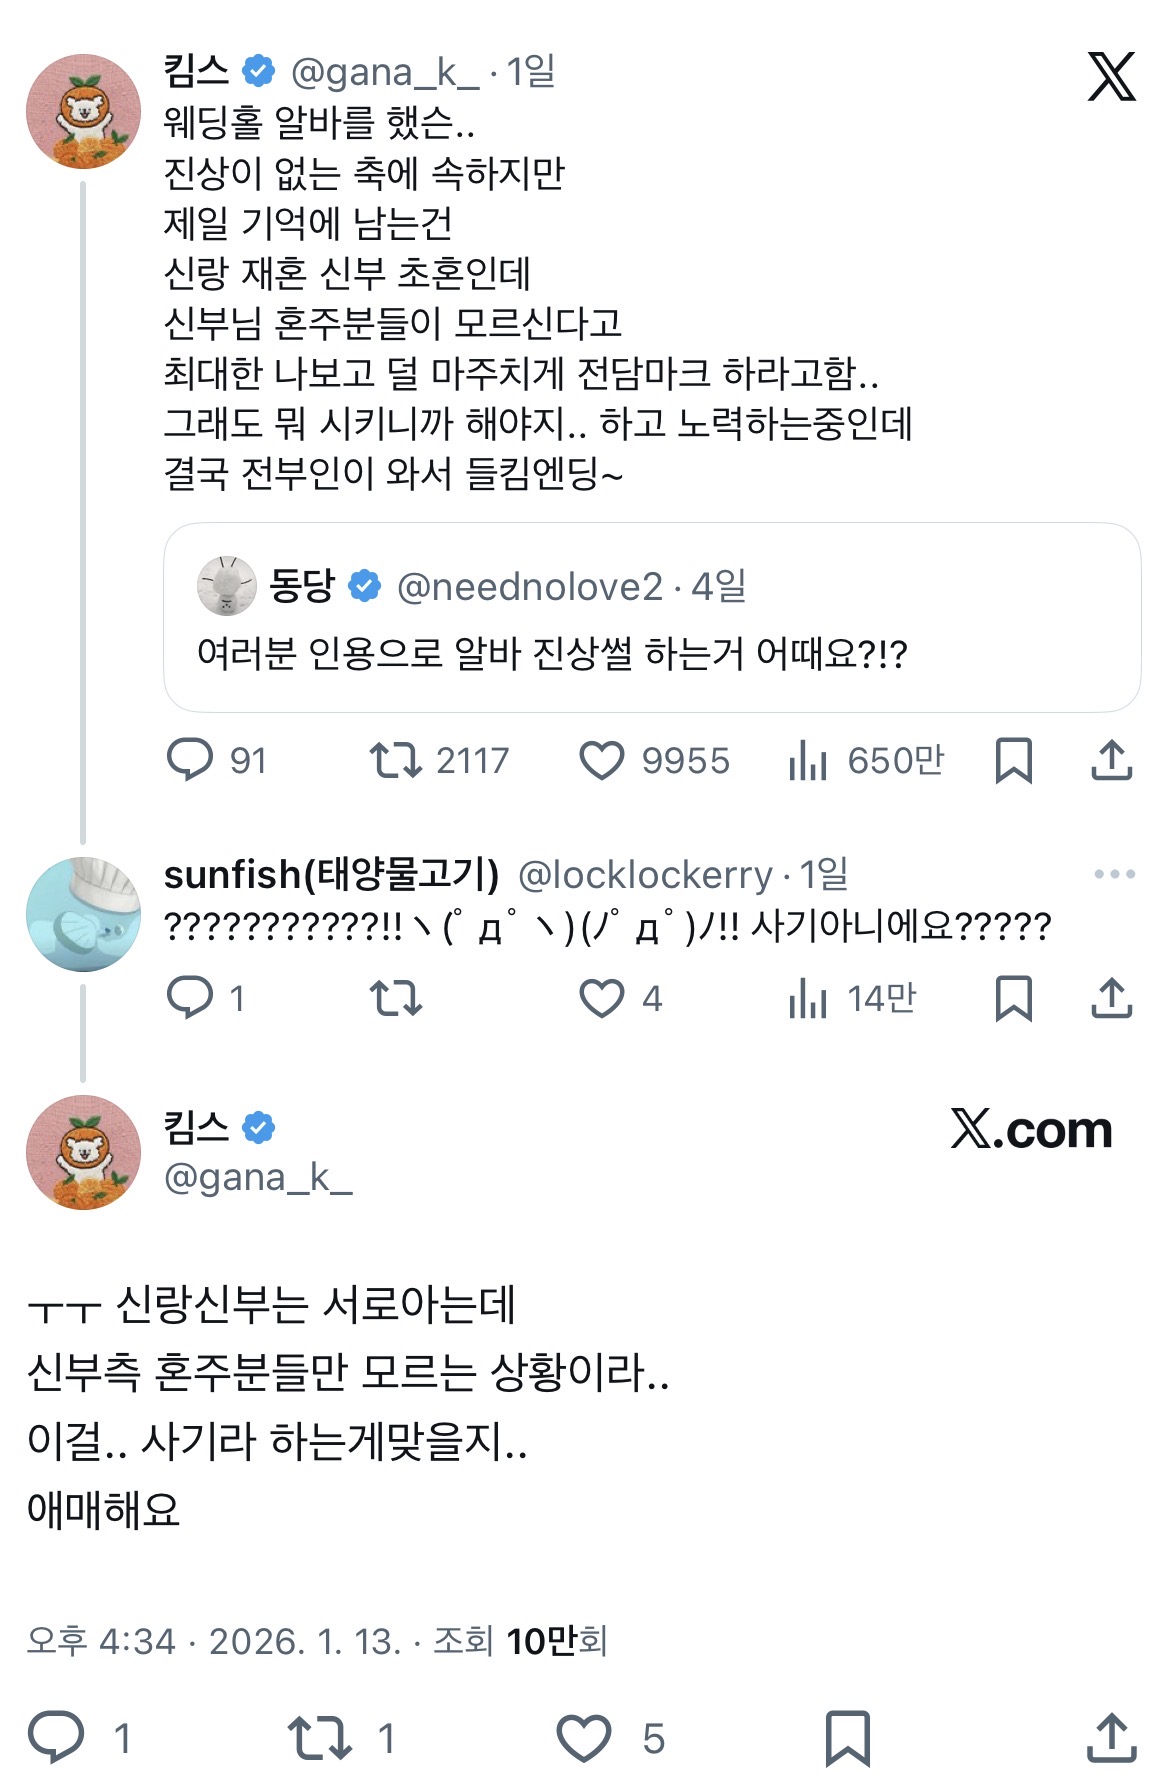Open the sunfish profile avatar

(x=84, y=914)
